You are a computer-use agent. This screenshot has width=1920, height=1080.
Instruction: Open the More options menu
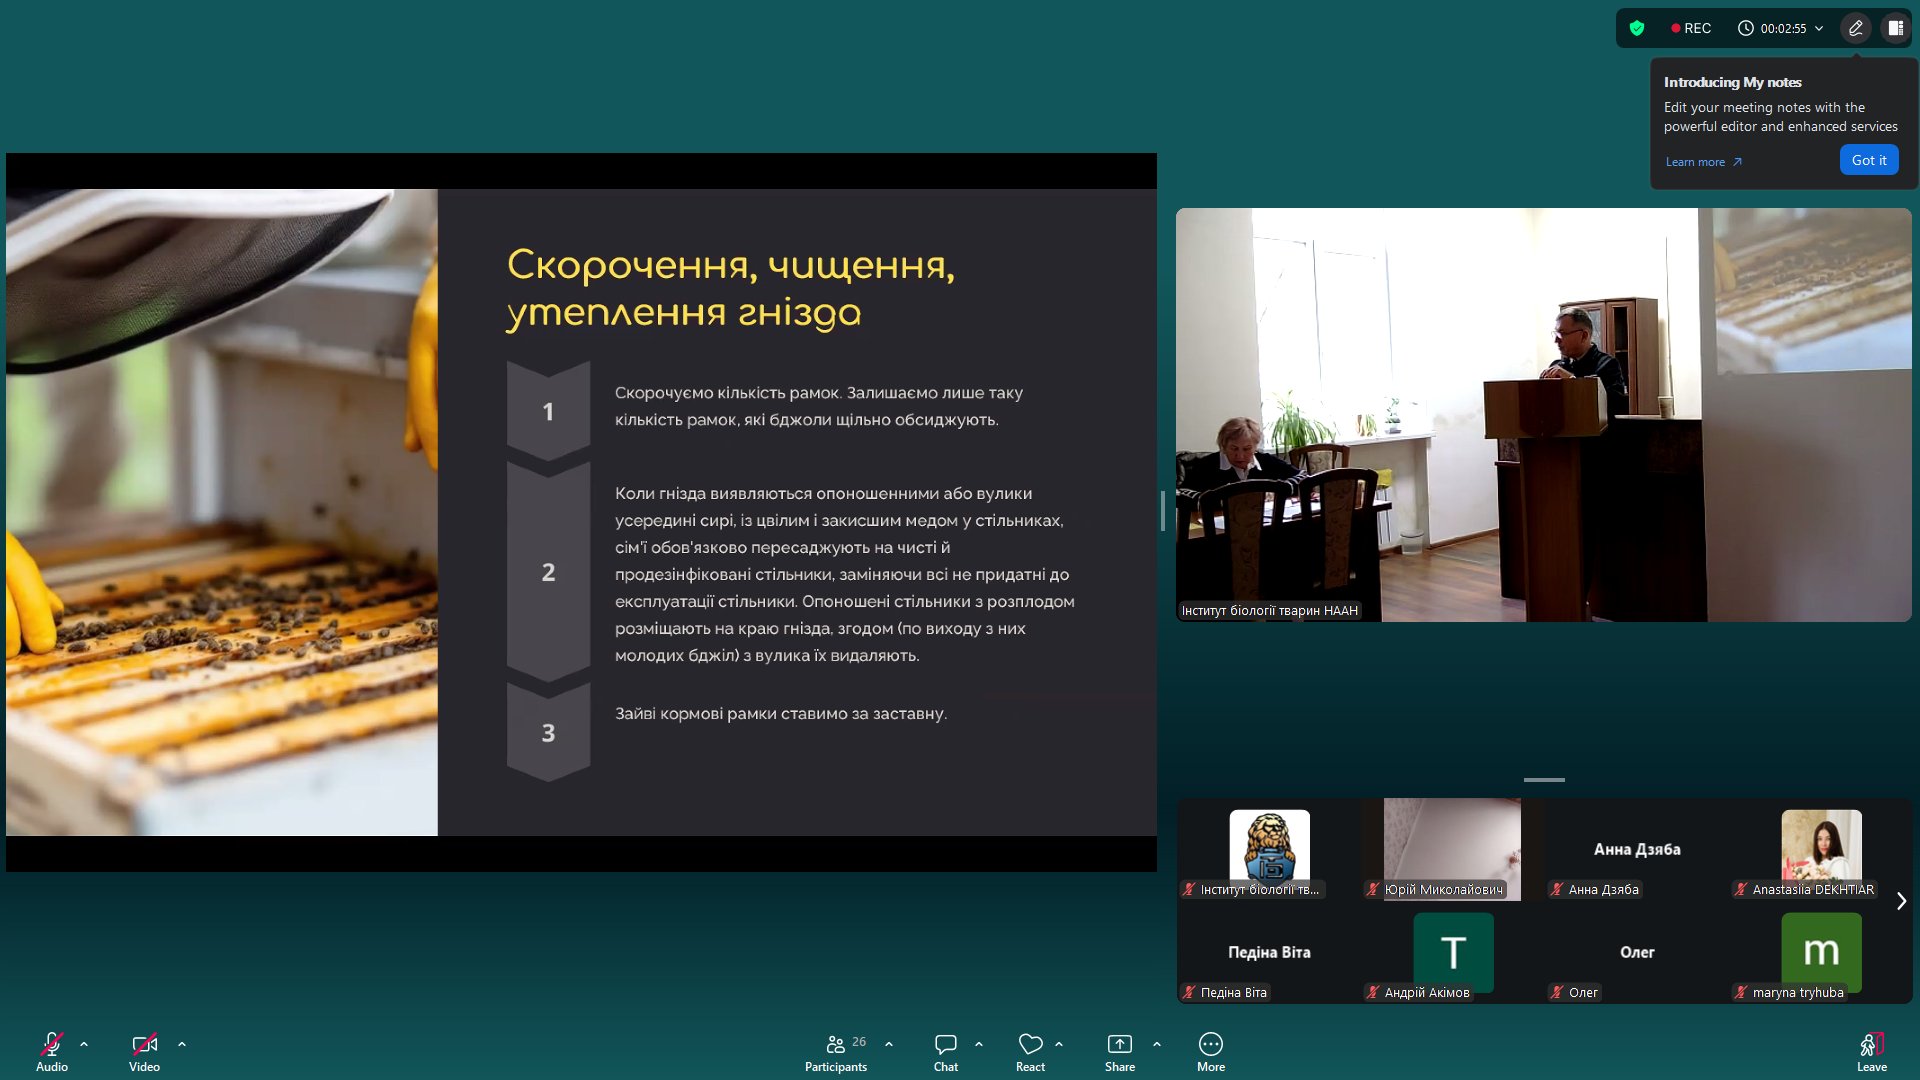point(1210,1045)
